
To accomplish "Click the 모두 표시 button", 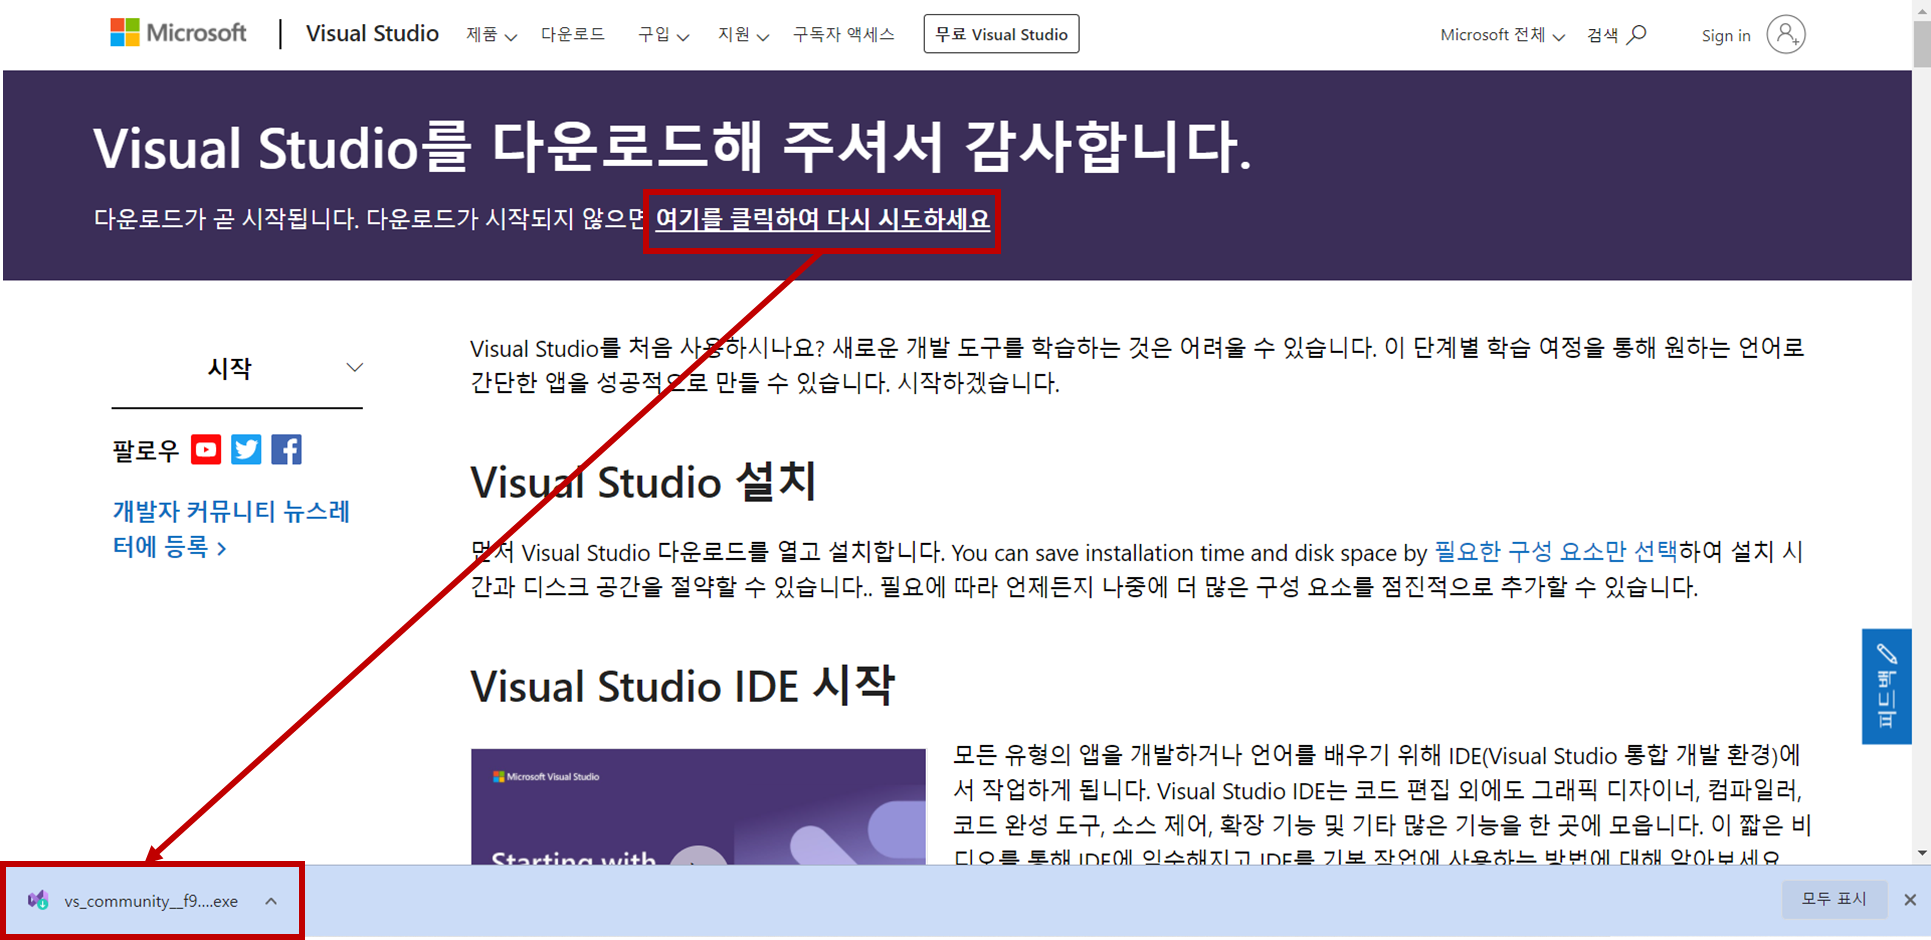I will pyautogui.click(x=1834, y=899).
